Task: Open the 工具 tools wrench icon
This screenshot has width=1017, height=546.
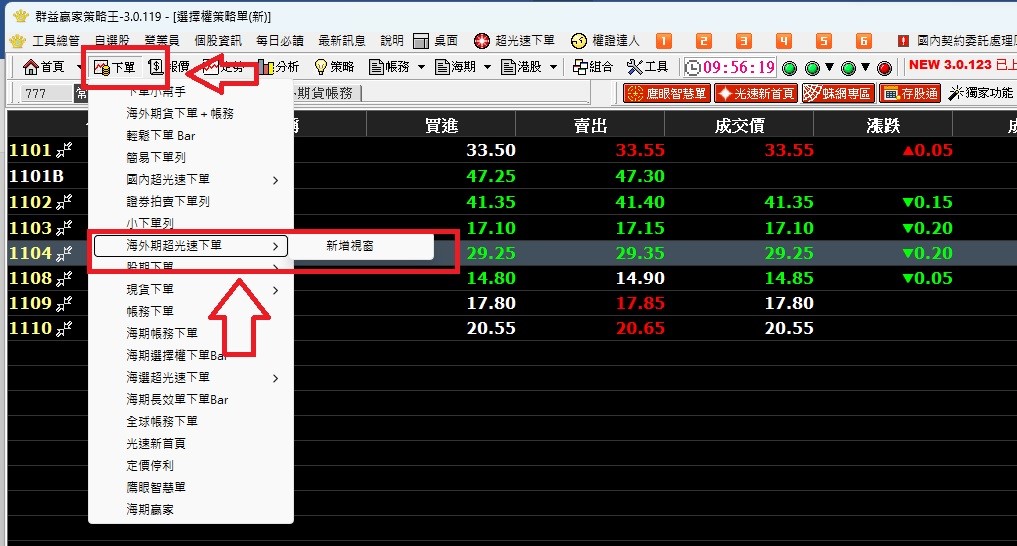Action: (x=648, y=67)
